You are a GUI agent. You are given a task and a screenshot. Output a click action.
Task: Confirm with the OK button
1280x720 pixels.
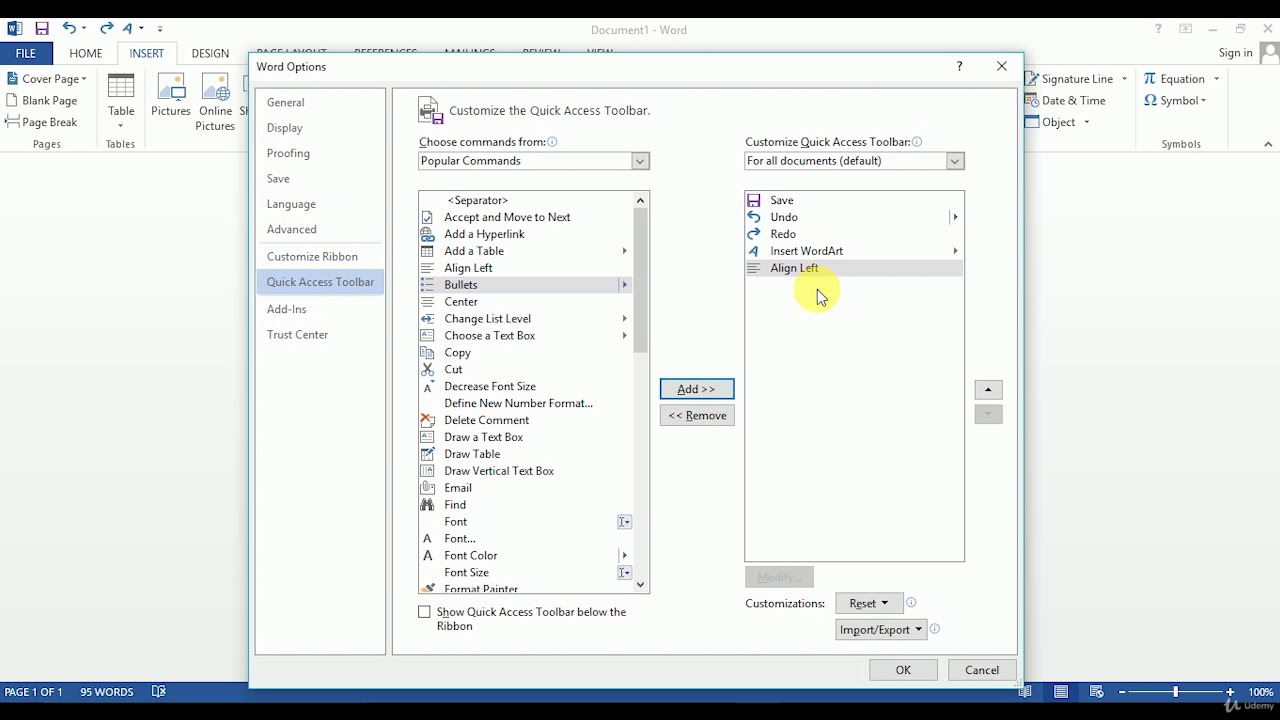[903, 670]
